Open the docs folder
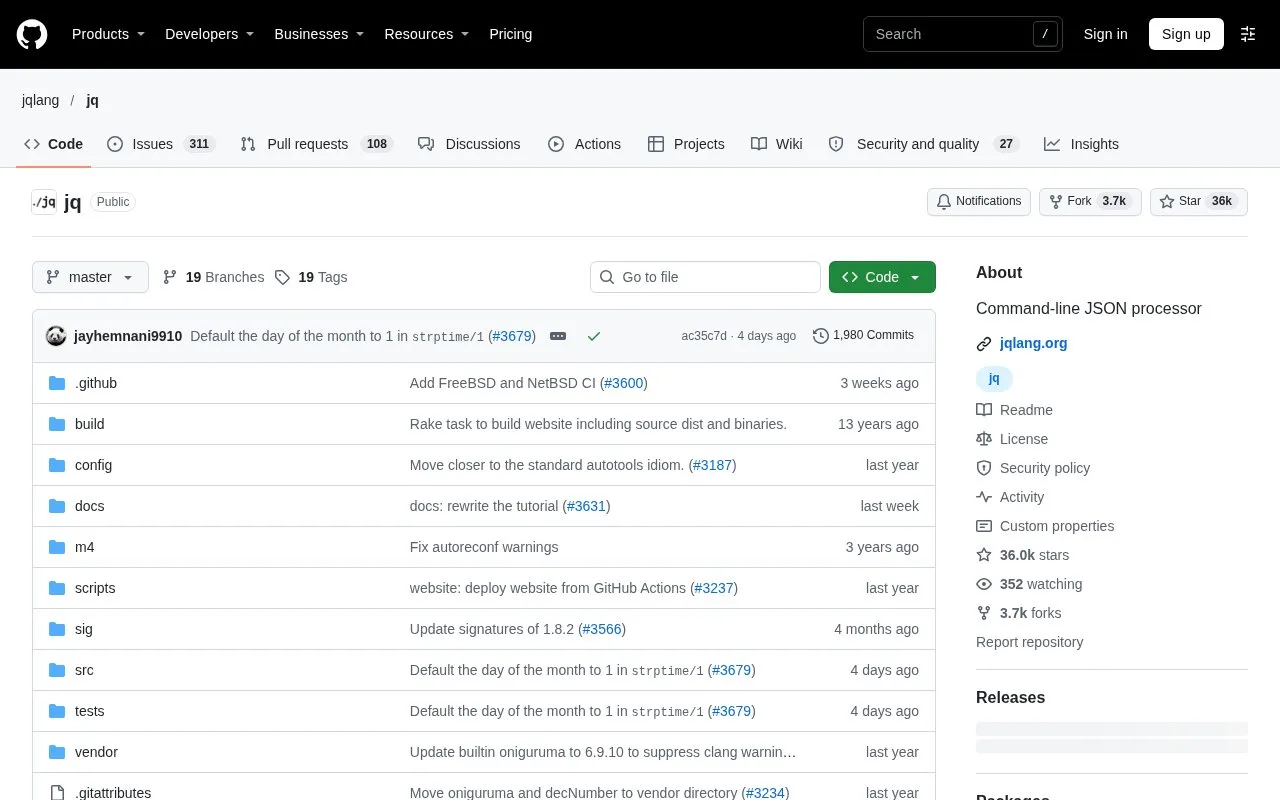This screenshot has height=800, width=1280. 90,506
